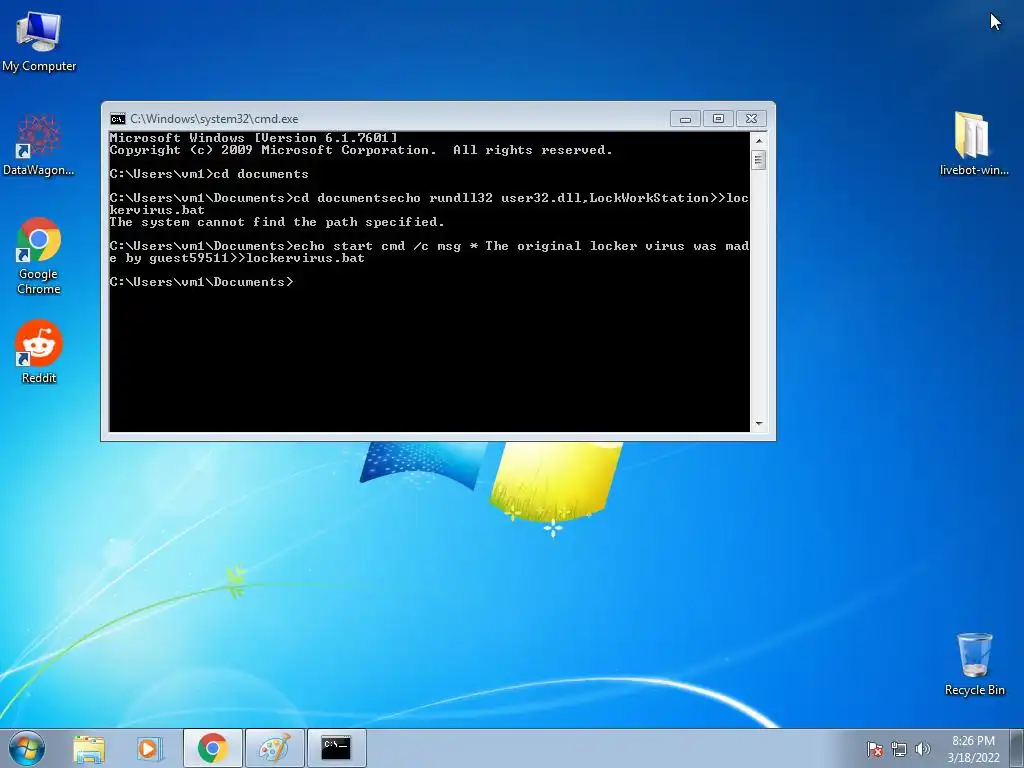Click 'The system cannot find the path specified.' line
1024x768 pixels.
coord(277,222)
